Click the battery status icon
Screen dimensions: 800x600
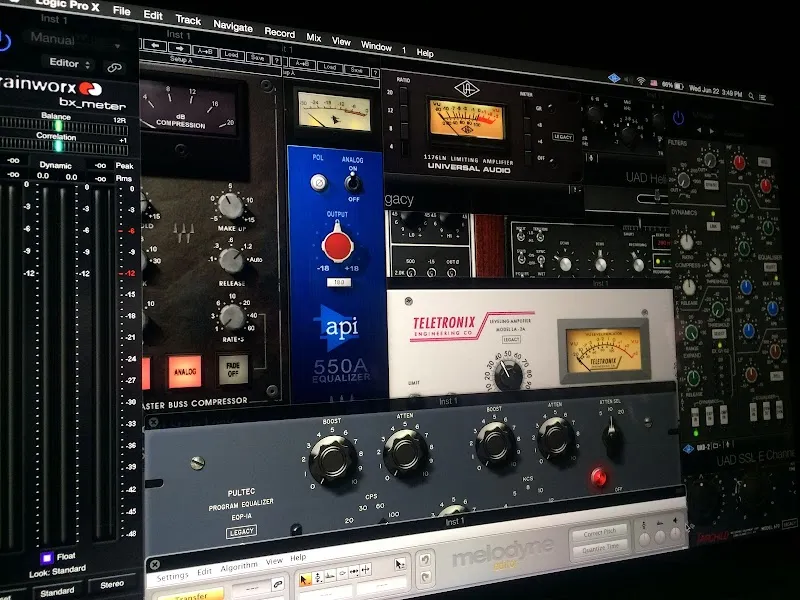[x=679, y=86]
